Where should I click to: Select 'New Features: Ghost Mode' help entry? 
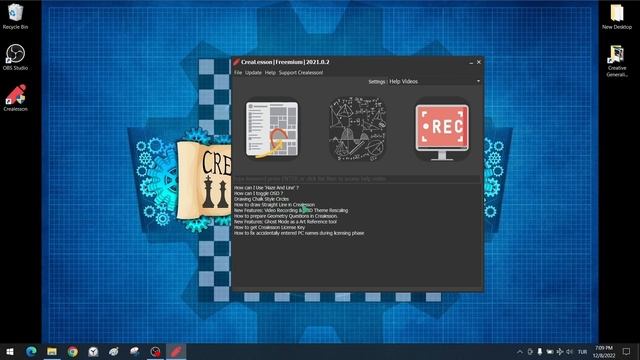(x=285, y=222)
